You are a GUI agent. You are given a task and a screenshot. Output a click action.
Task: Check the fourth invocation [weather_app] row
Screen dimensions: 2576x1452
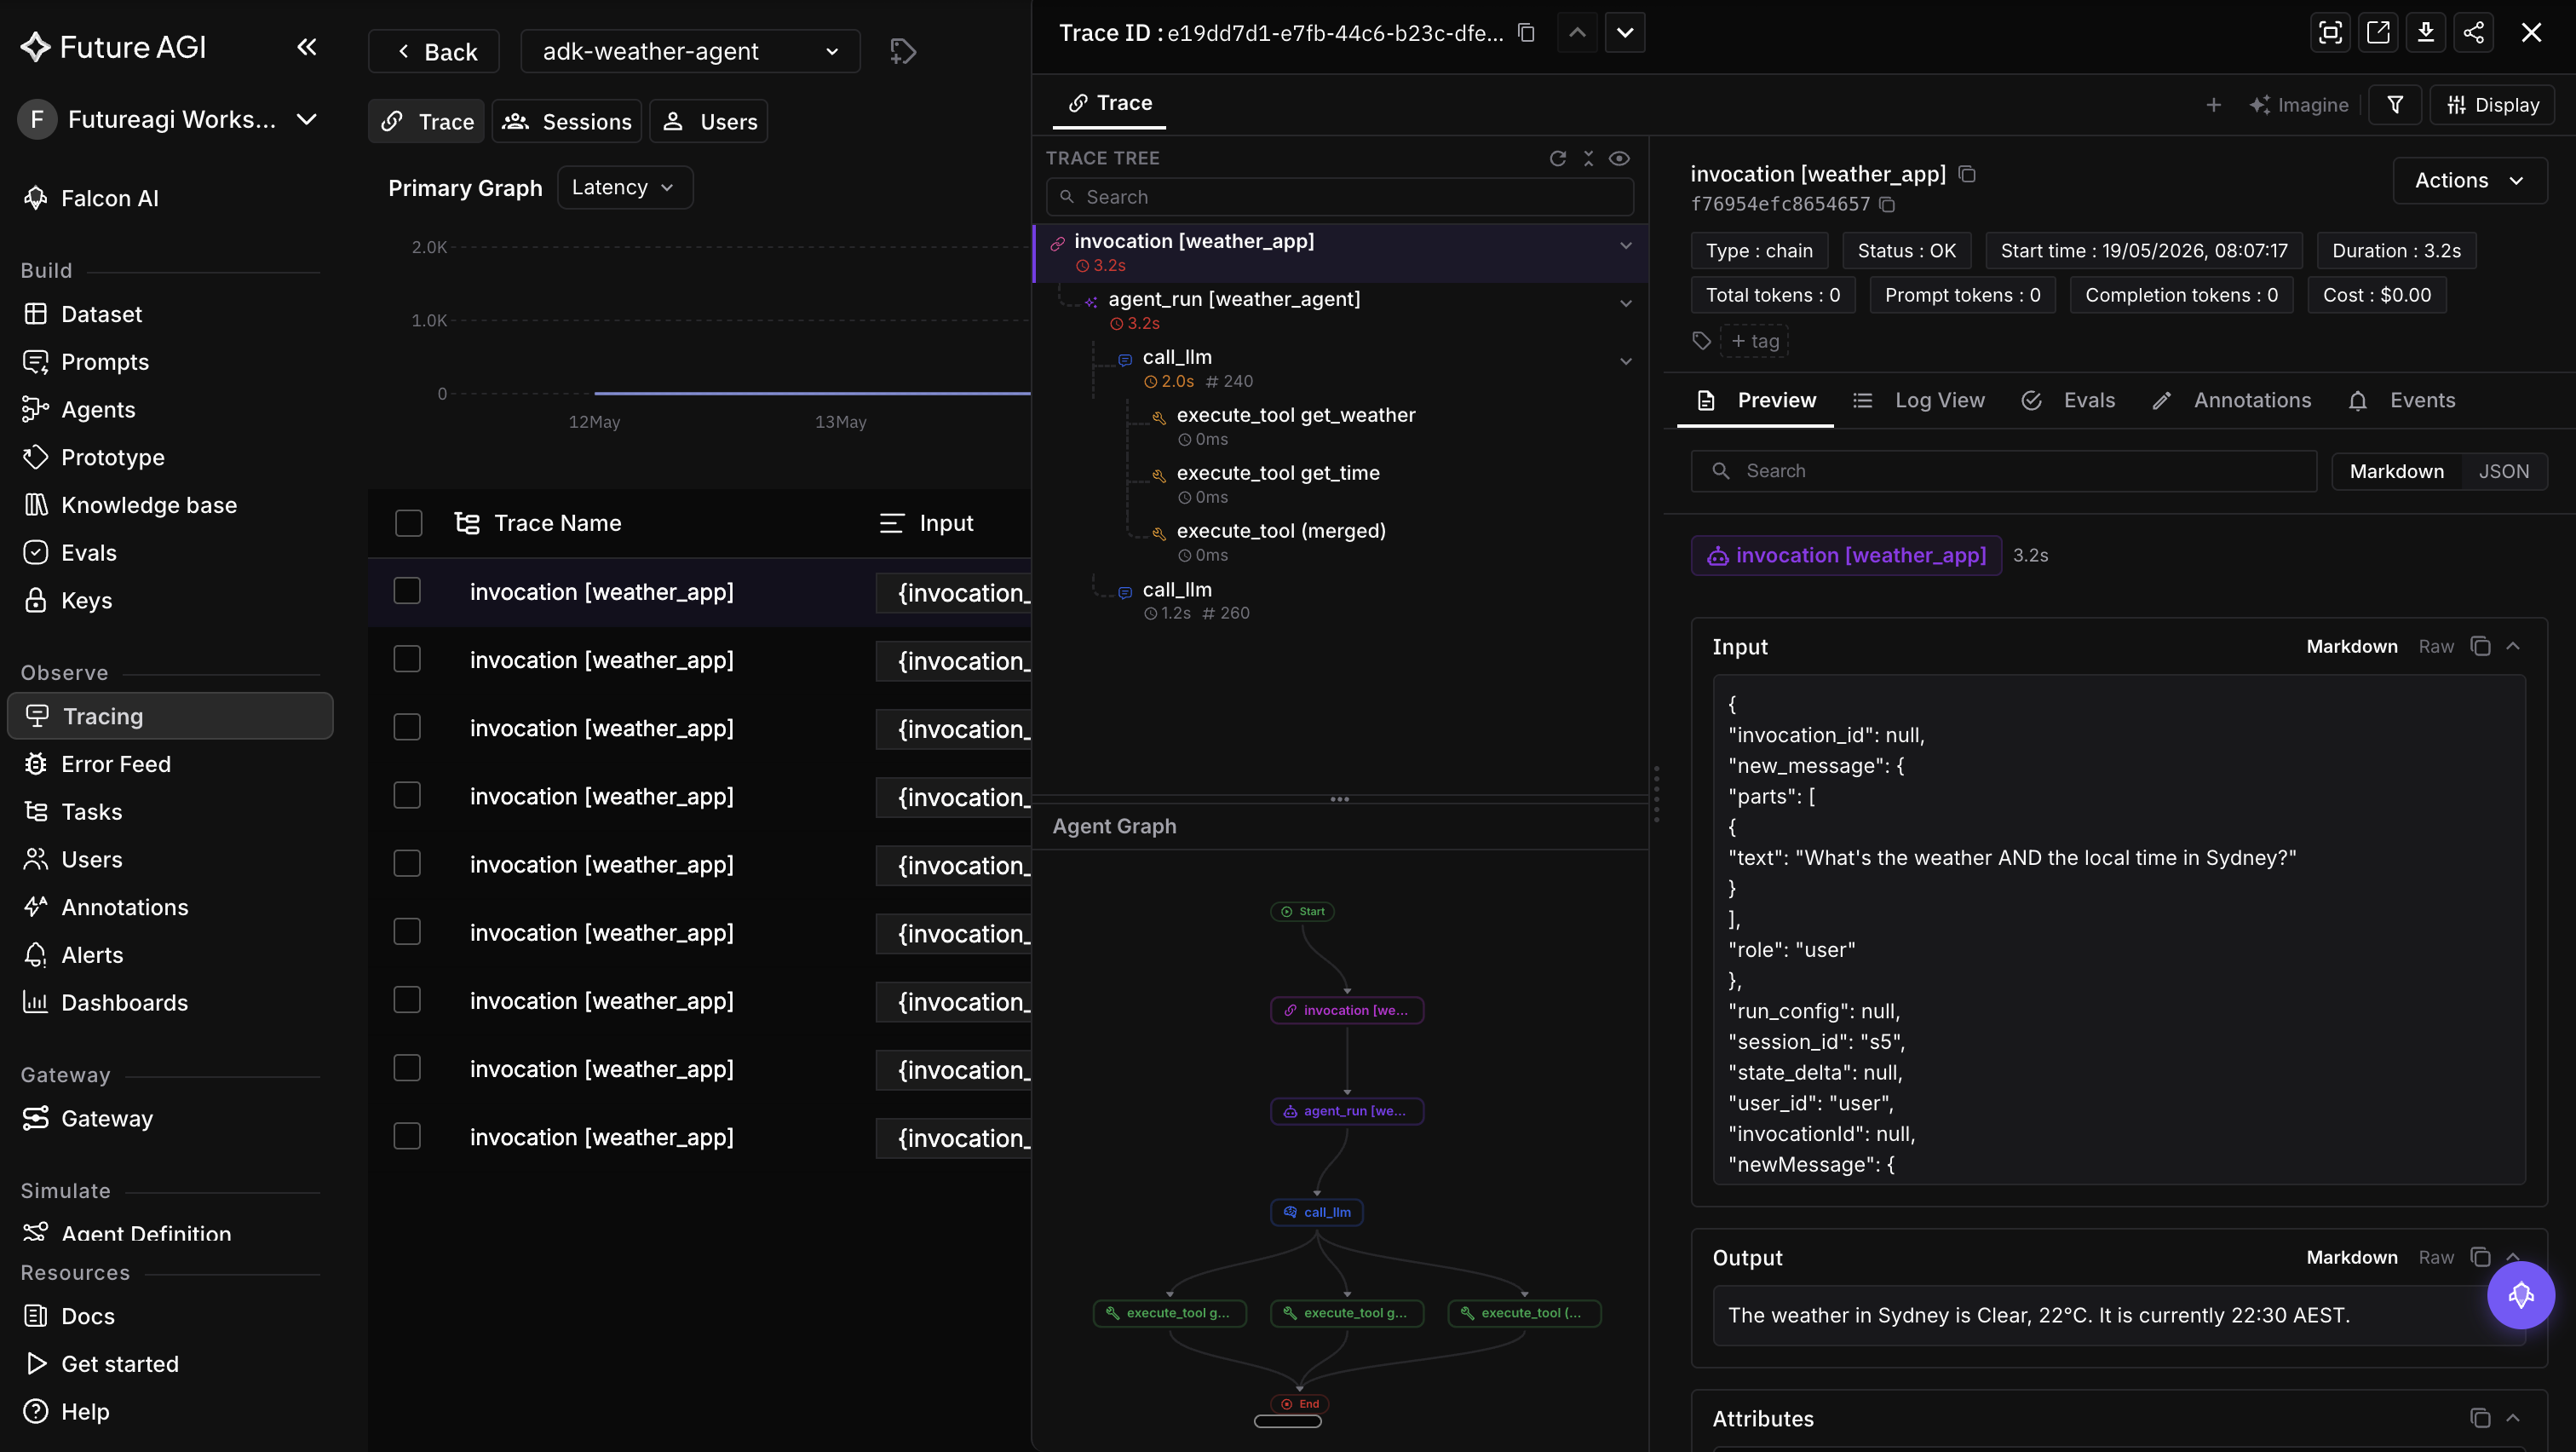[407, 795]
